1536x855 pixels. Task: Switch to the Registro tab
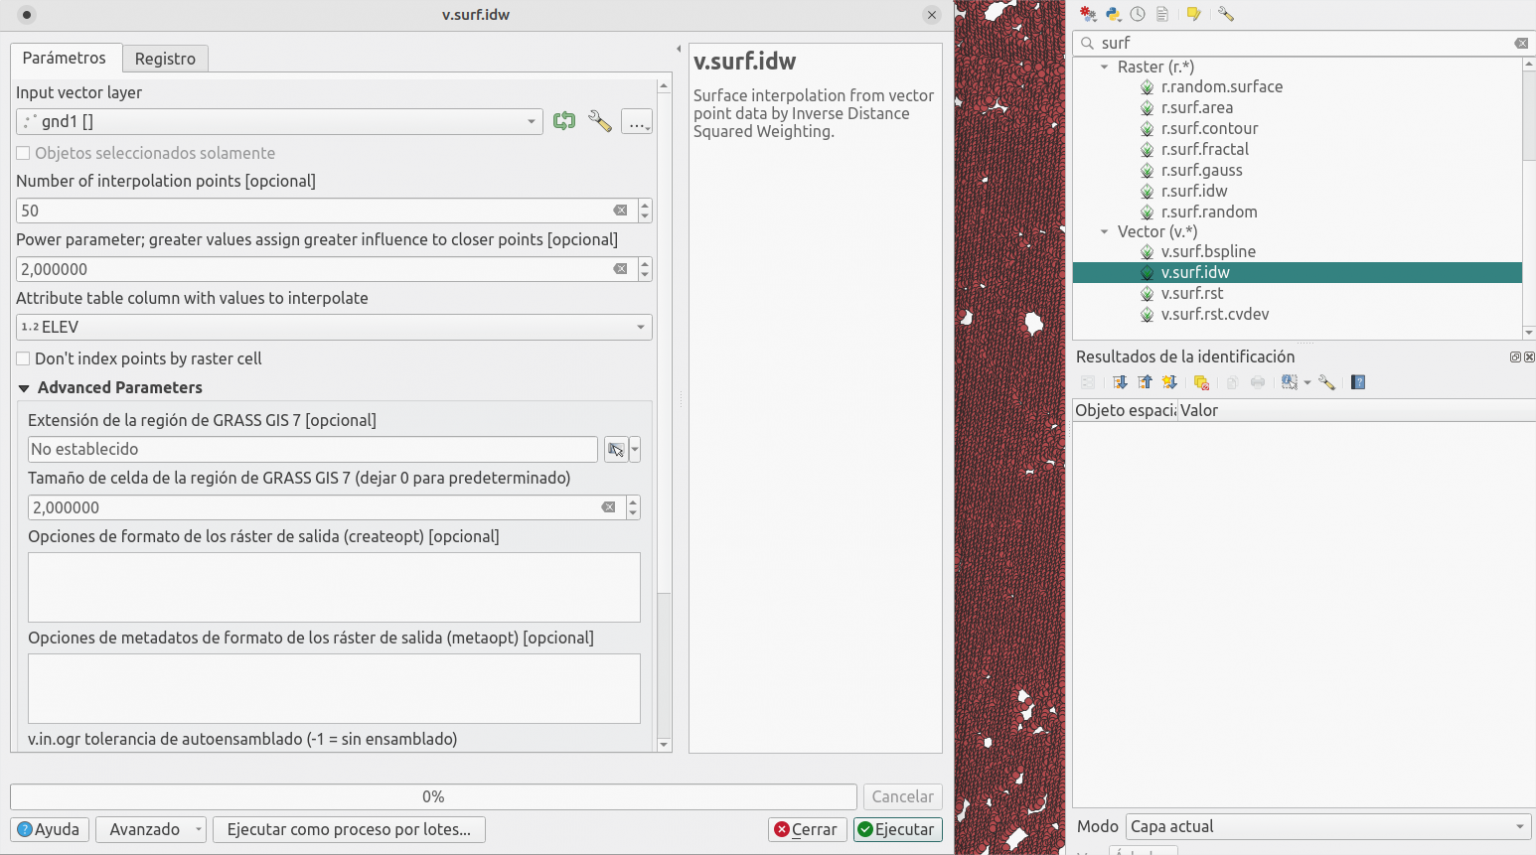pyautogui.click(x=165, y=58)
